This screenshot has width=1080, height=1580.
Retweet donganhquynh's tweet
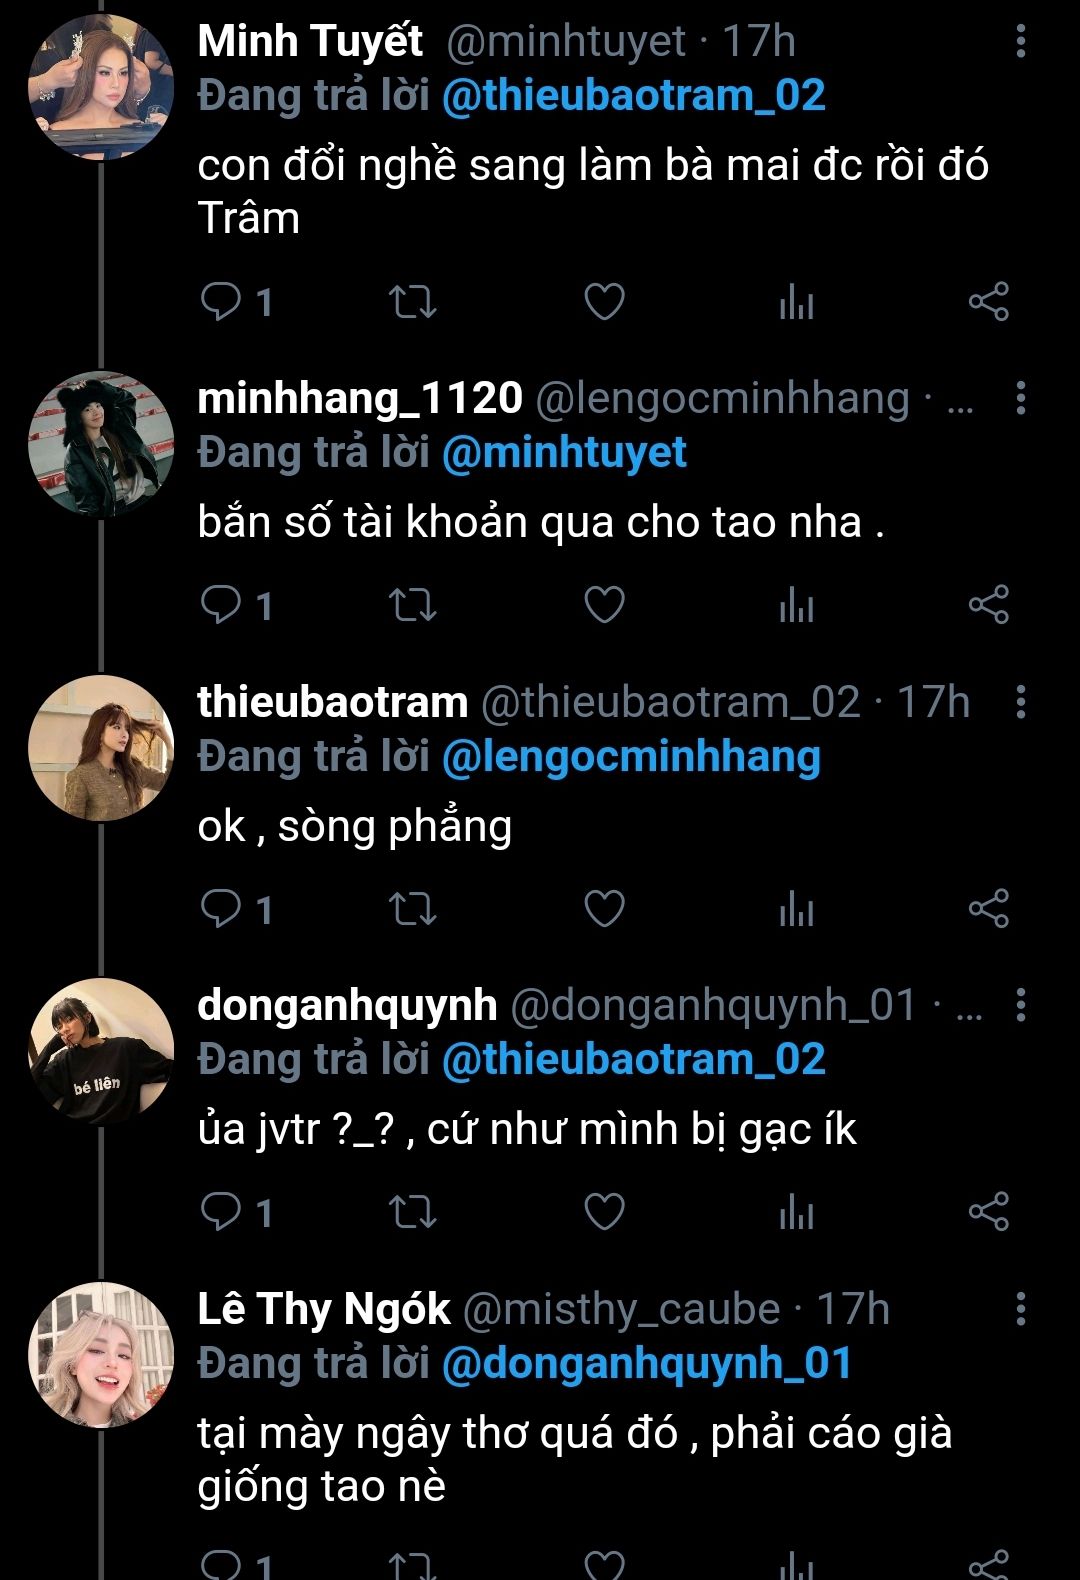click(x=412, y=1212)
